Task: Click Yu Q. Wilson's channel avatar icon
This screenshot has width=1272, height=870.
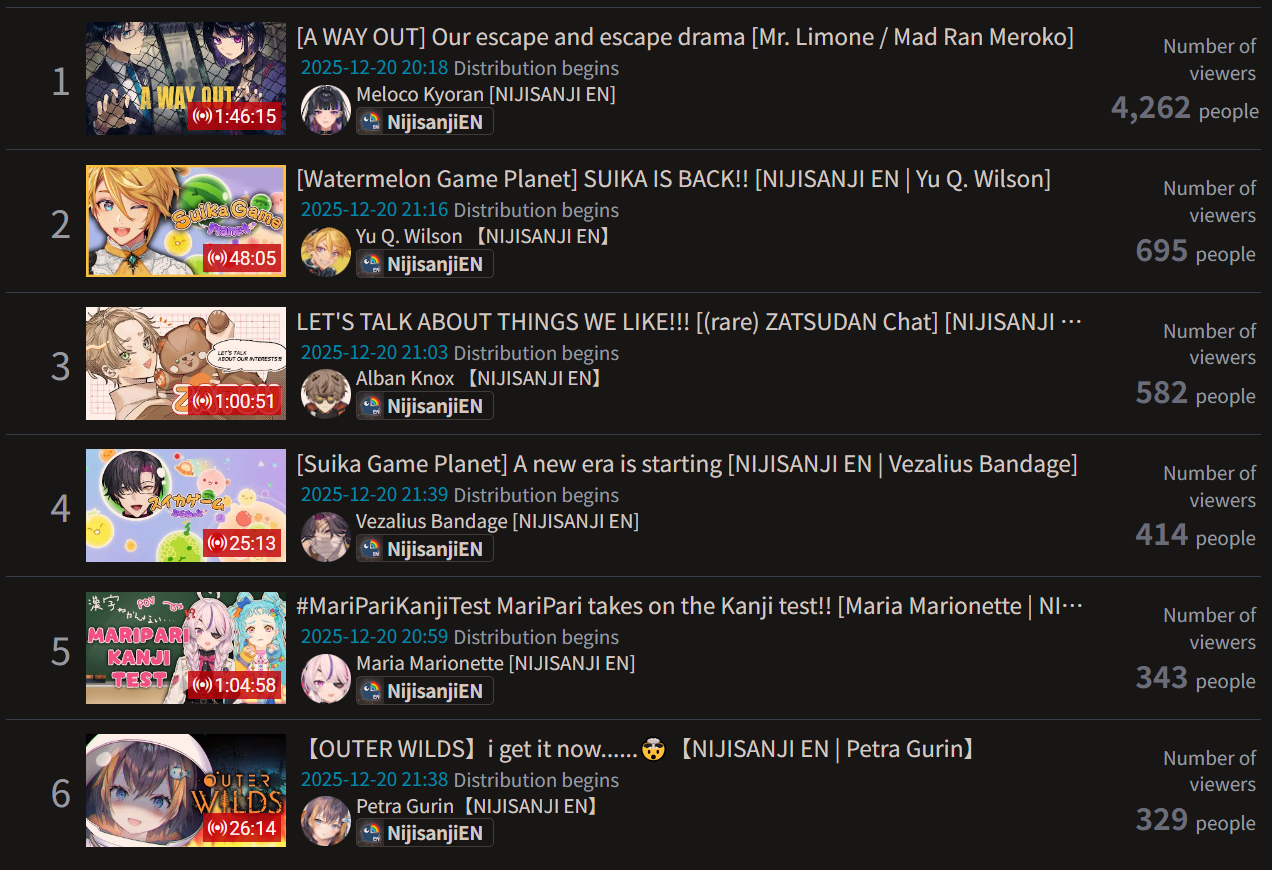Action: 325,252
